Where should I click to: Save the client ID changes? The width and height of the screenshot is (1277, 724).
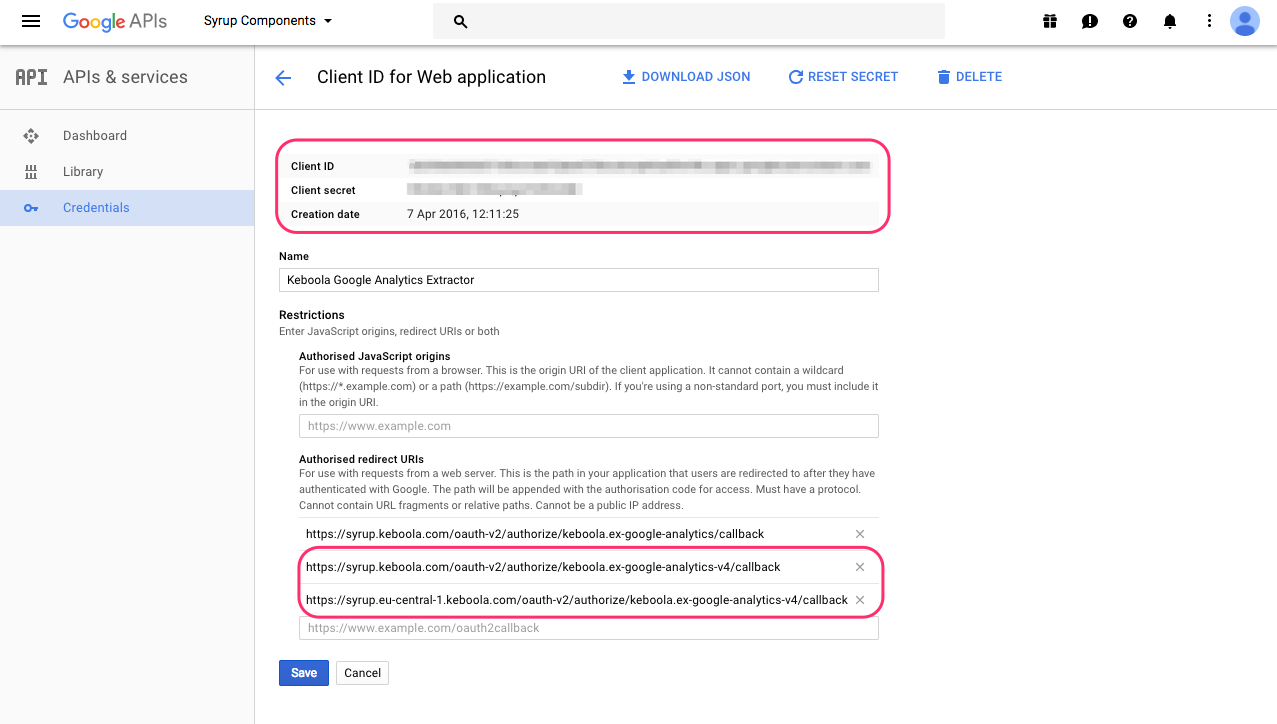point(304,673)
